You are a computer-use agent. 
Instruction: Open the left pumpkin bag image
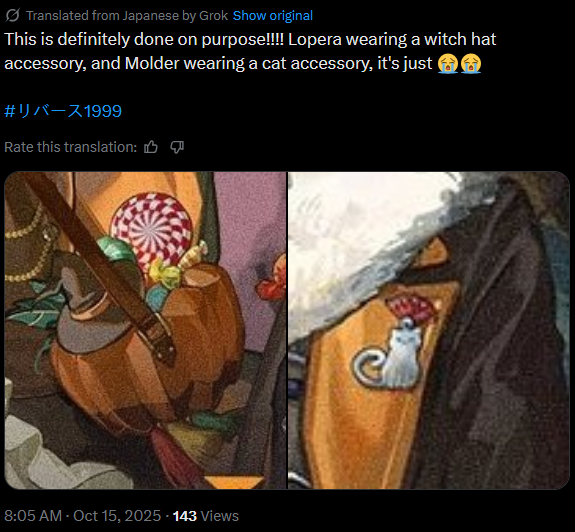(x=145, y=330)
